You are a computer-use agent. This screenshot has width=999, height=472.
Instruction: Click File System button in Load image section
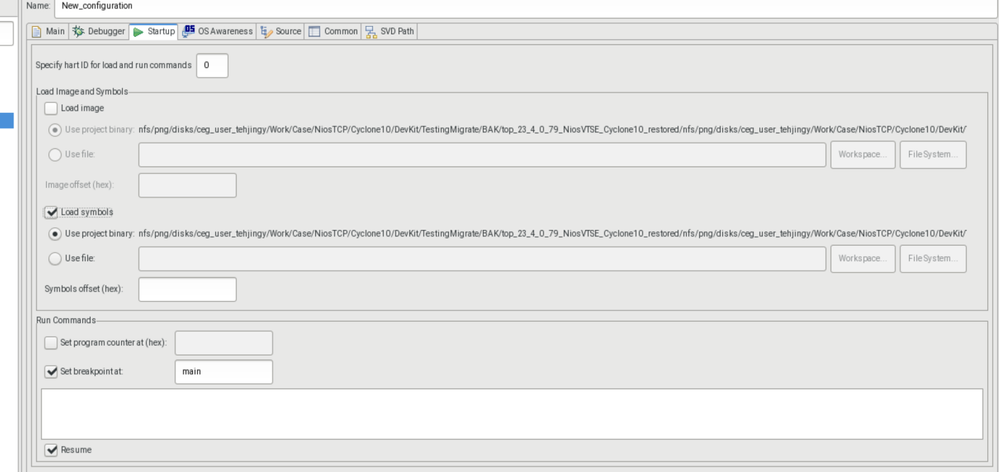[933, 155]
